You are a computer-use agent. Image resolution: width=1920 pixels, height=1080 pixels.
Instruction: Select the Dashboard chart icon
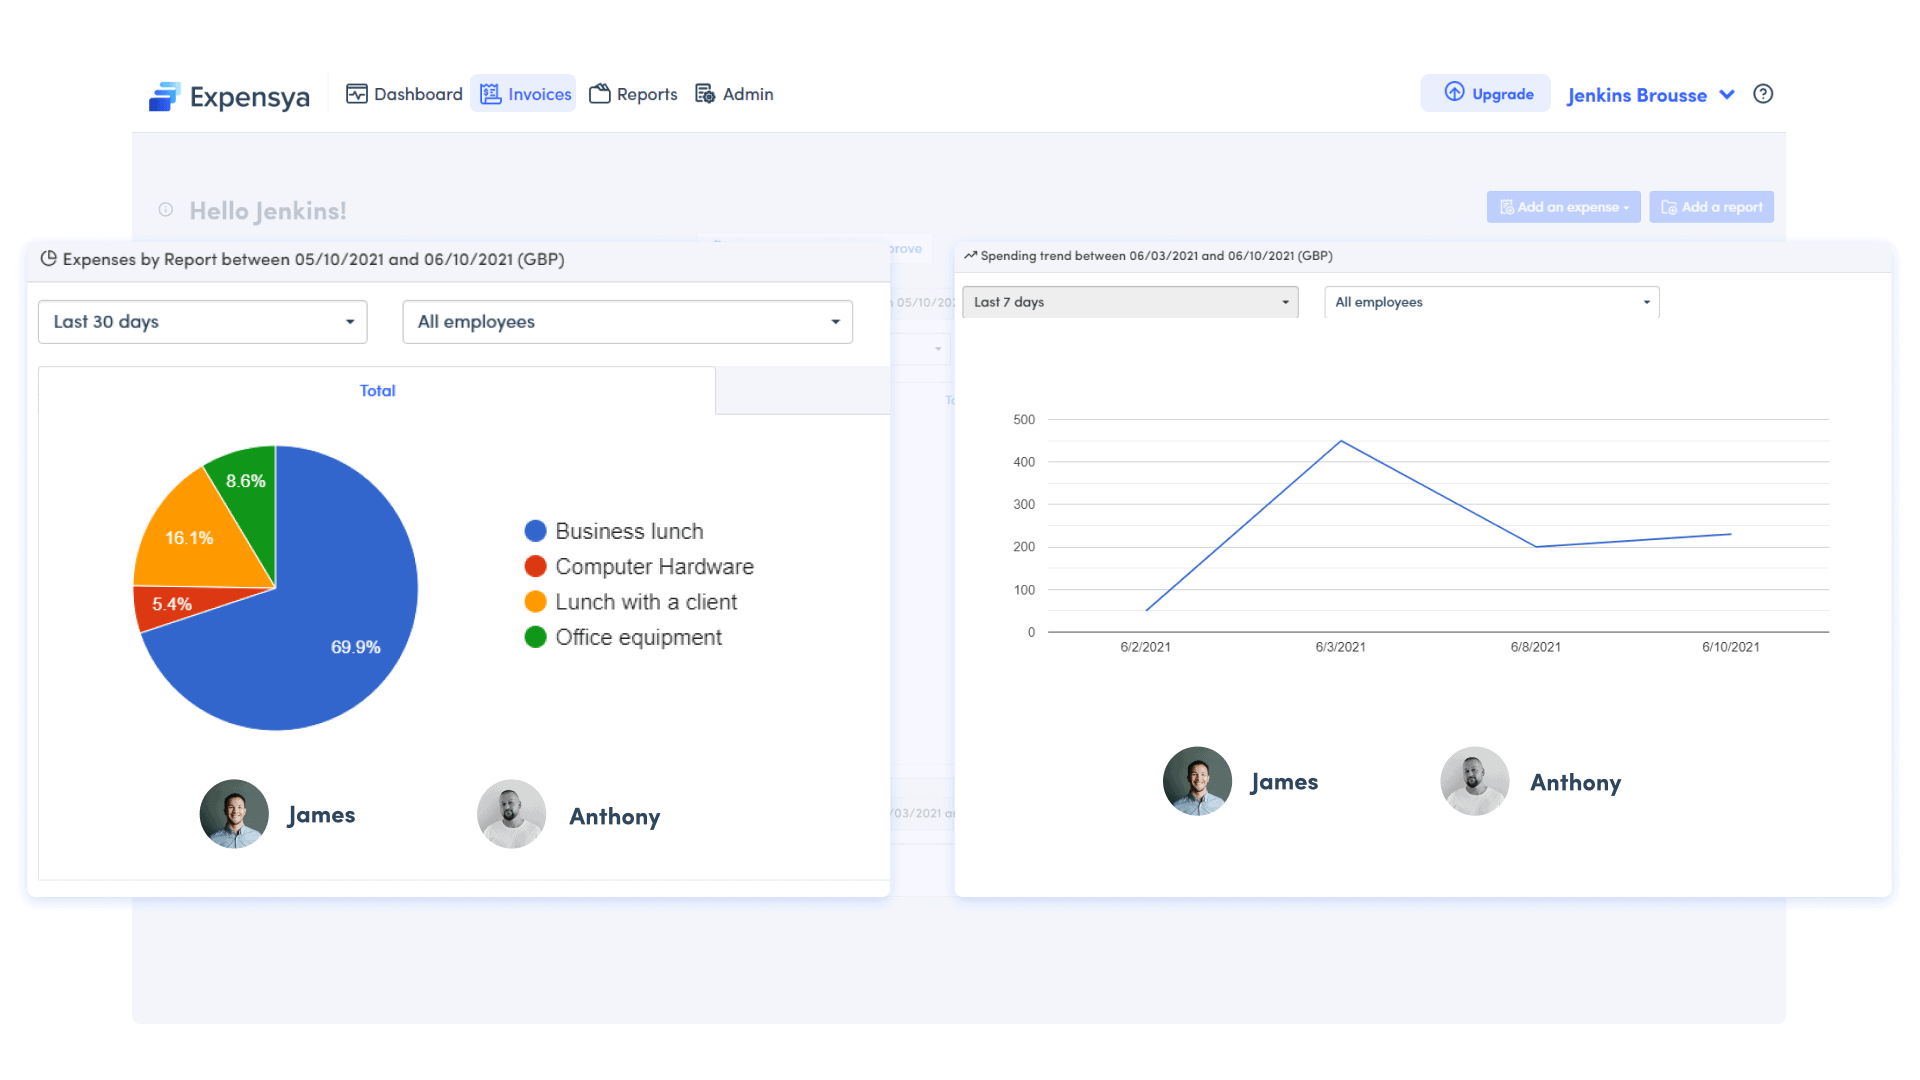[358, 92]
